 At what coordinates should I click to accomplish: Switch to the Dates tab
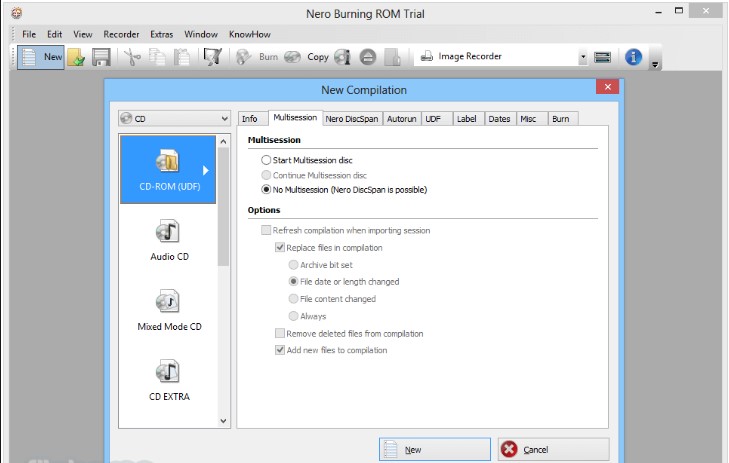tap(500, 119)
